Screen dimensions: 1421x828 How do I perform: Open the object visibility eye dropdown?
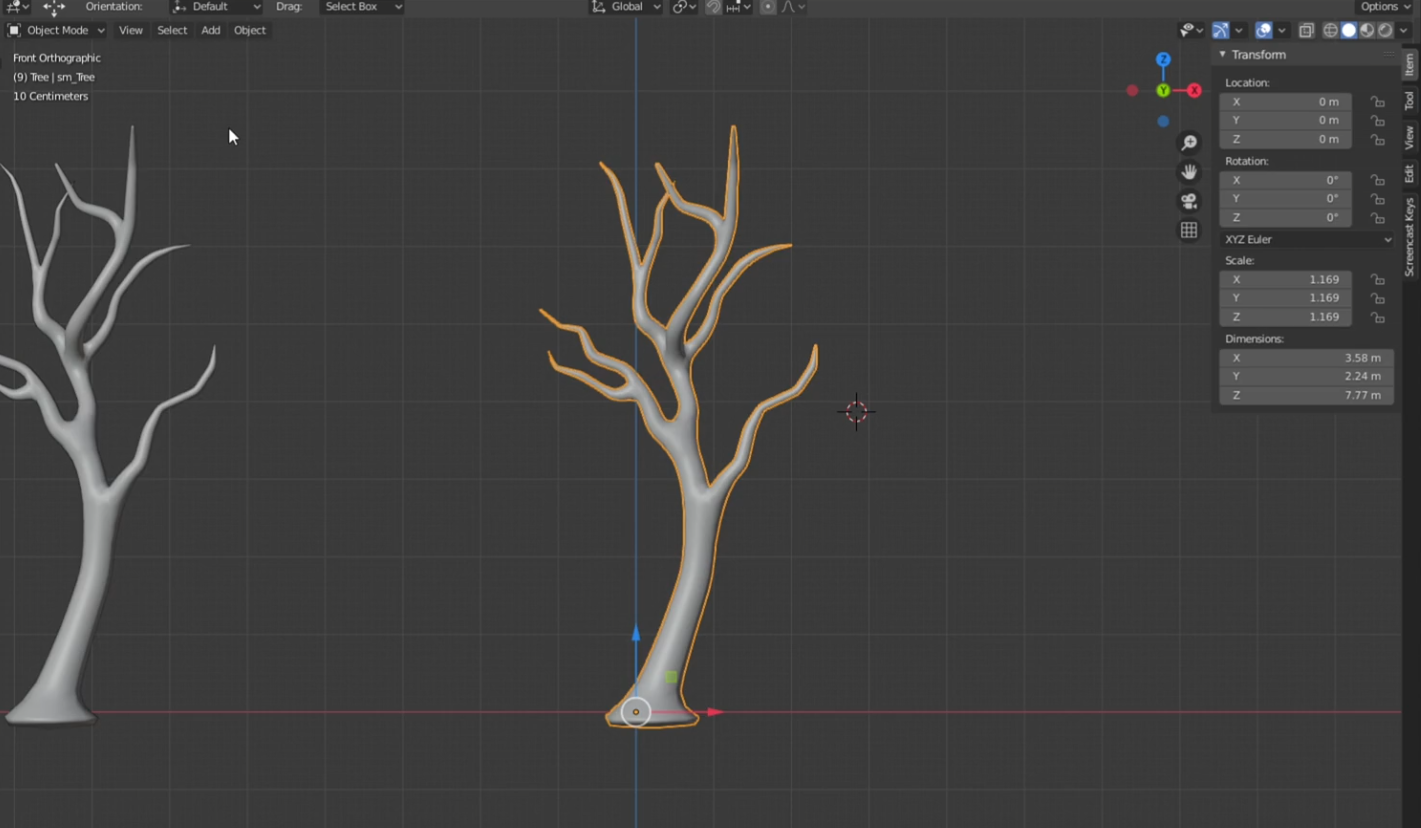click(1191, 30)
